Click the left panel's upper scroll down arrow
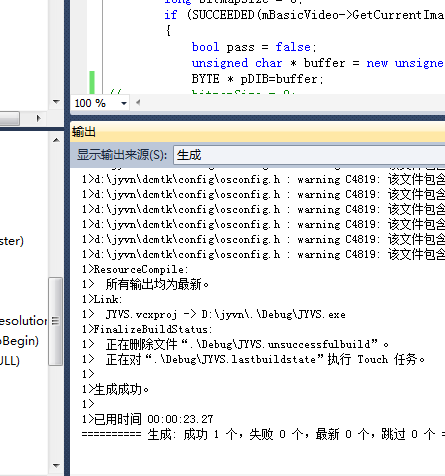Image resolution: width=445 pixels, height=476 pixels. (x=56, y=102)
